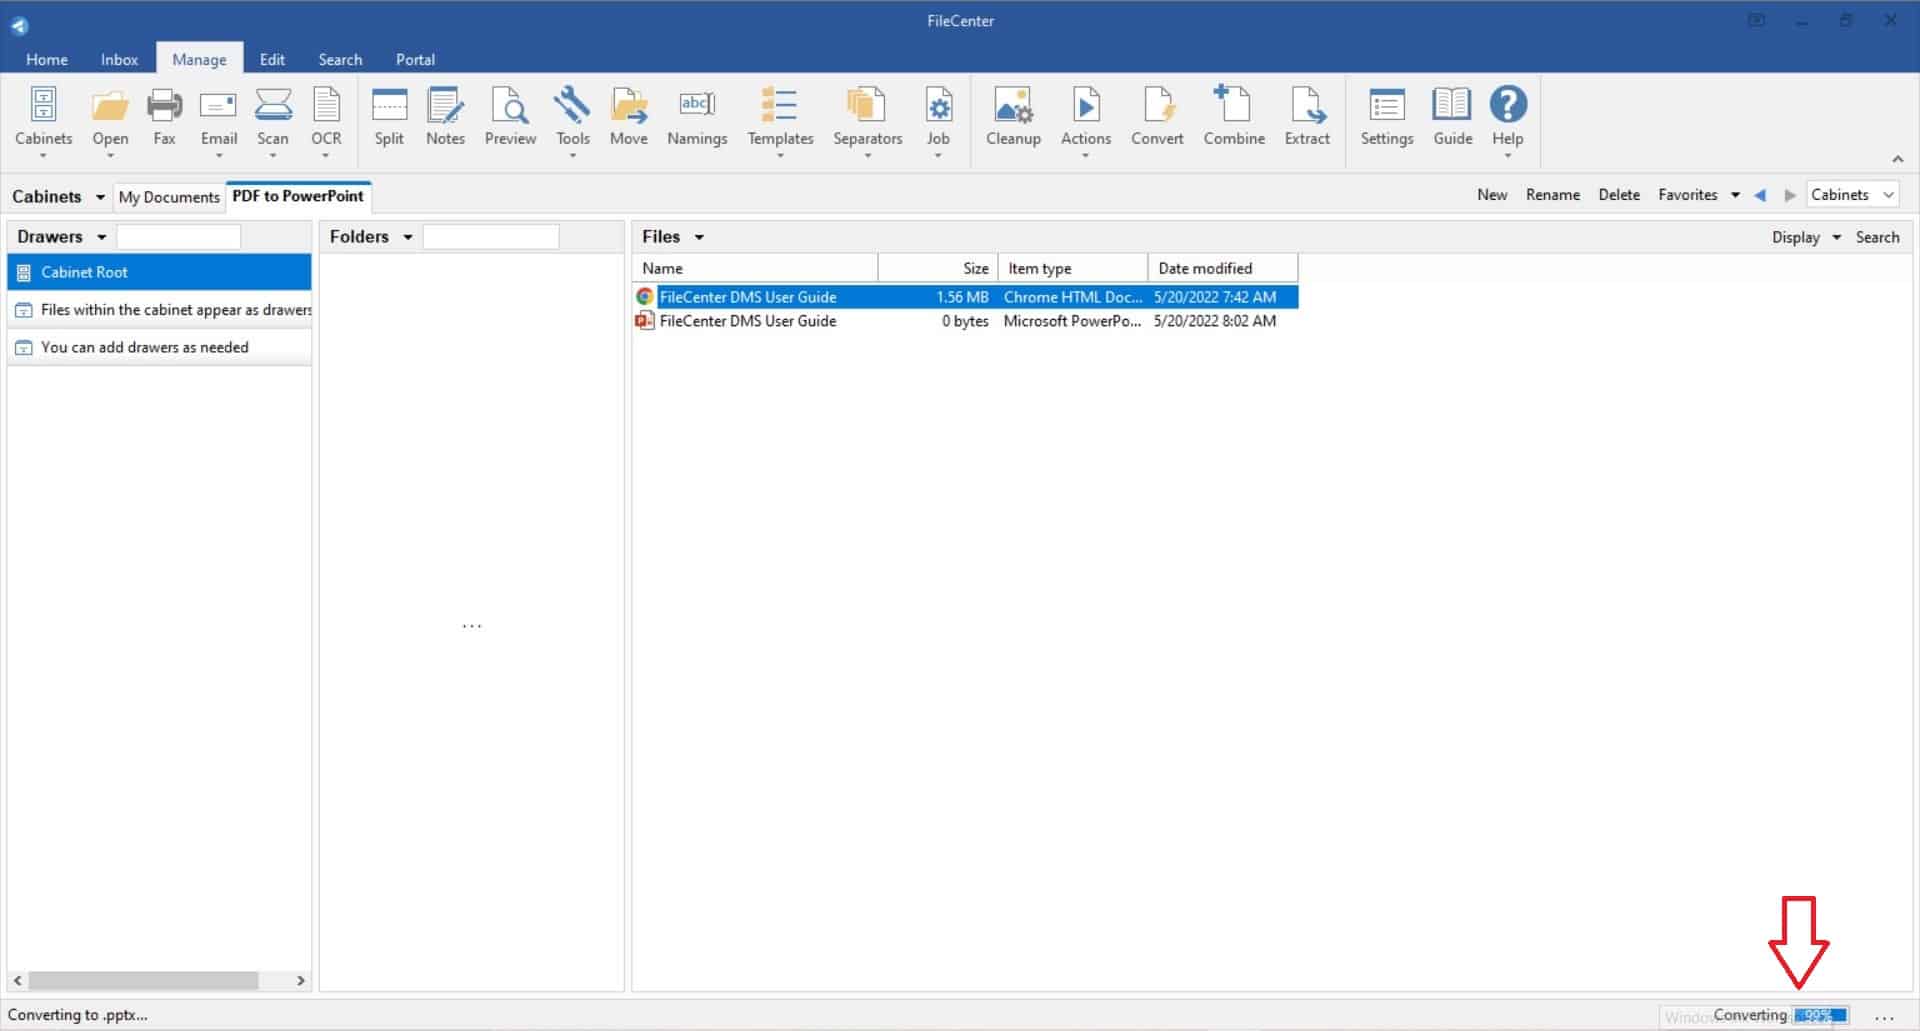The height and width of the screenshot is (1031, 1920).
Task: Sort files by Size column
Action: (938, 268)
